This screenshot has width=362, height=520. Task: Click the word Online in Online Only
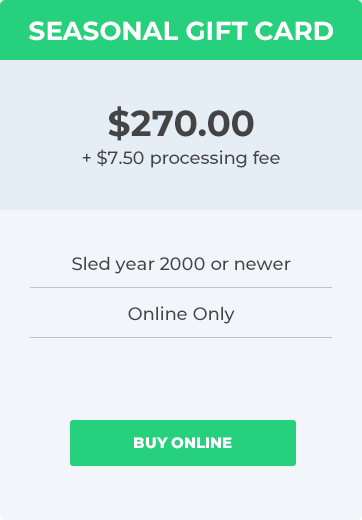point(157,314)
